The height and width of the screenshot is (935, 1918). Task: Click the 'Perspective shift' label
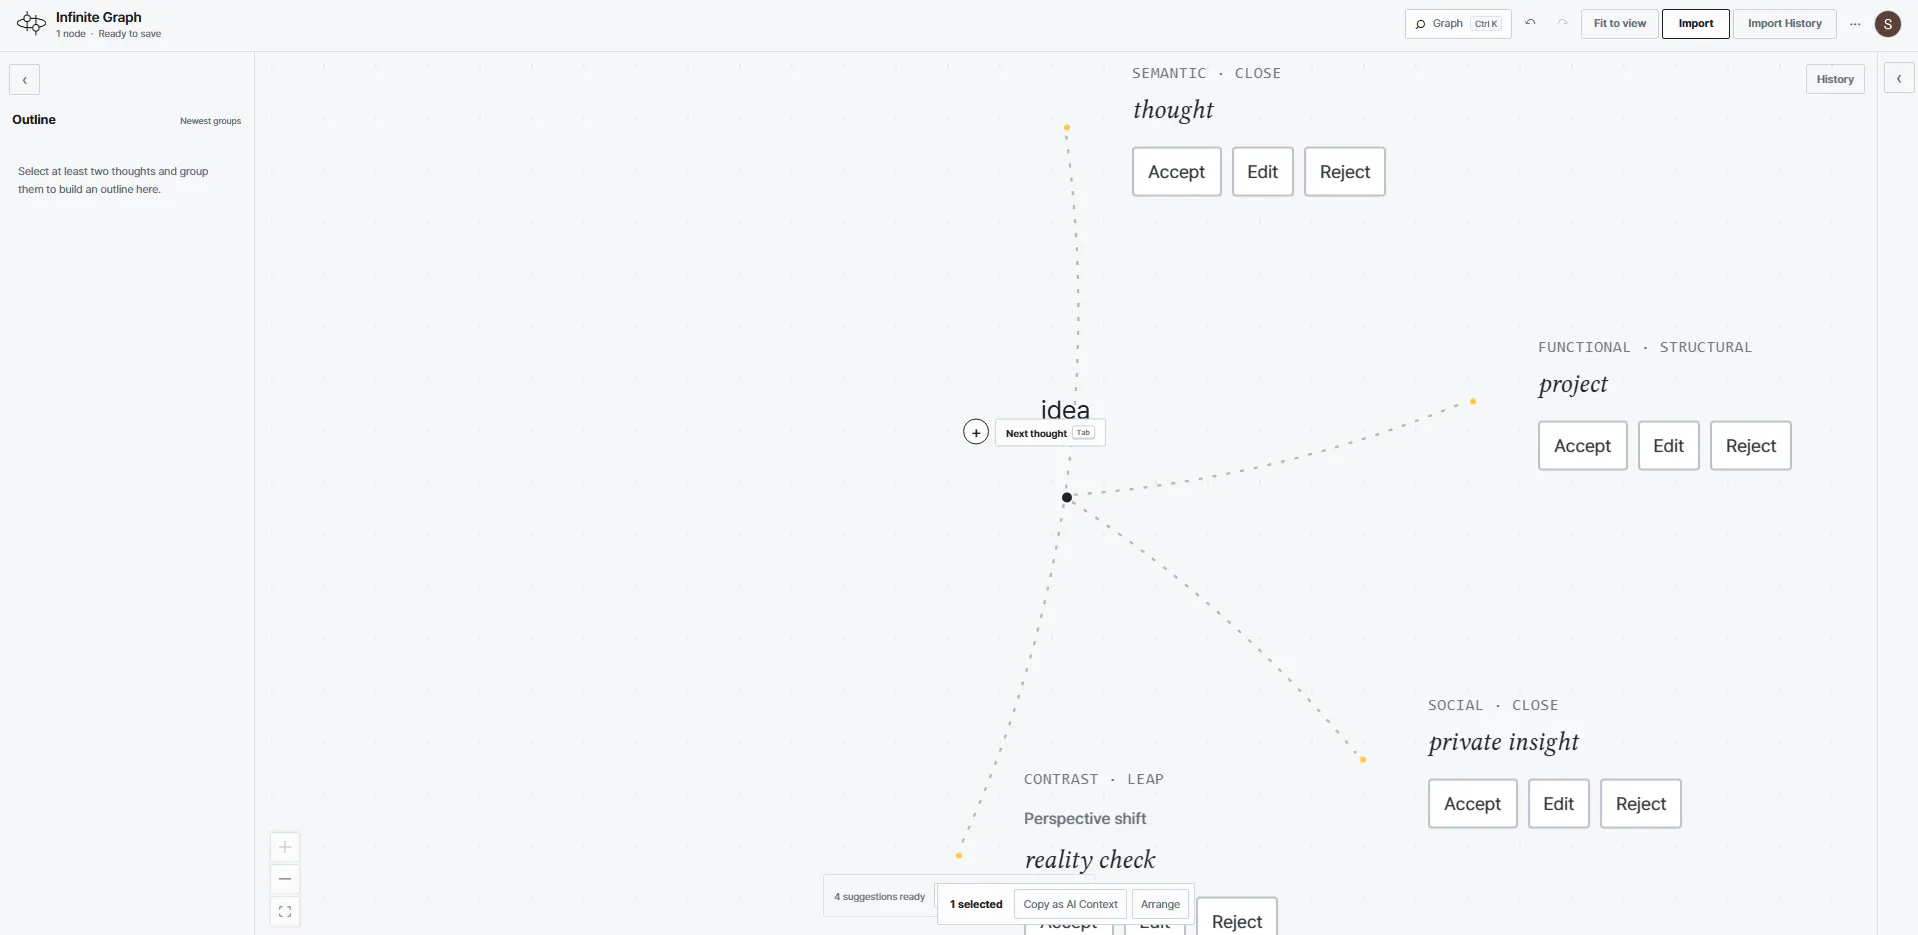coord(1085,818)
